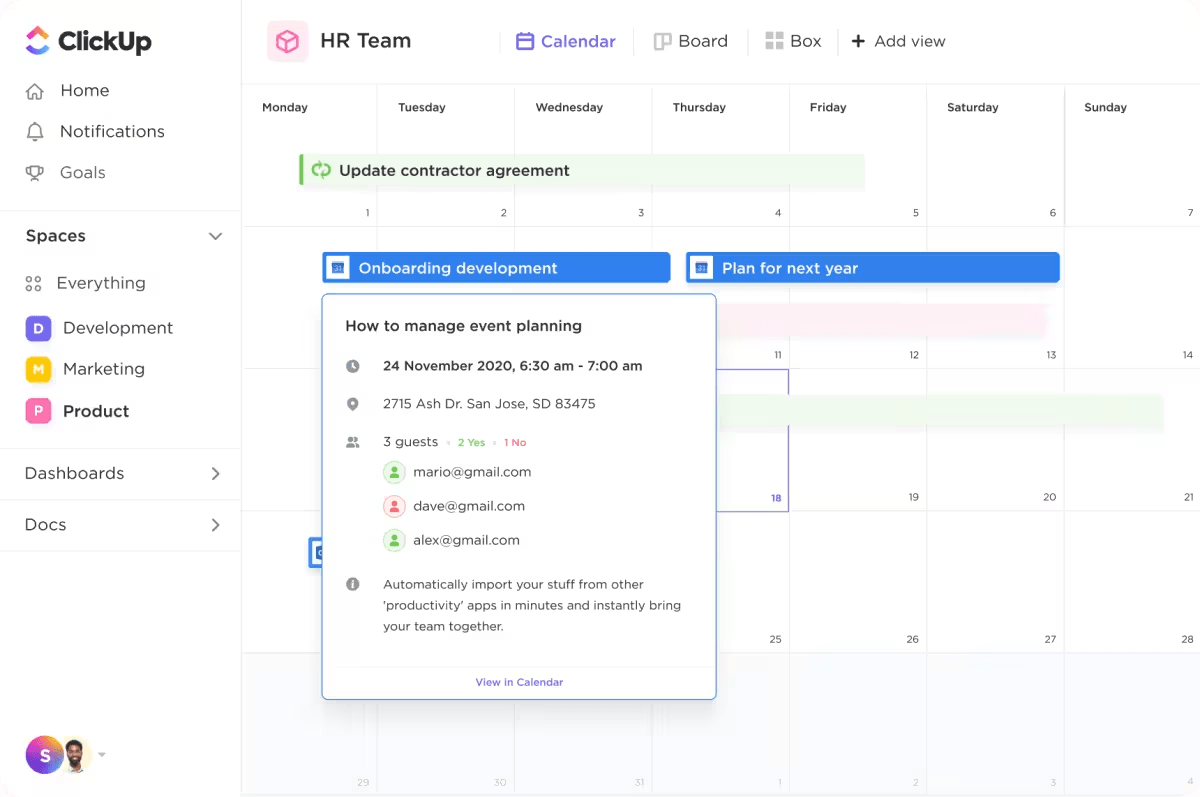Click the S user avatar
This screenshot has height=797, width=1200.
43,755
